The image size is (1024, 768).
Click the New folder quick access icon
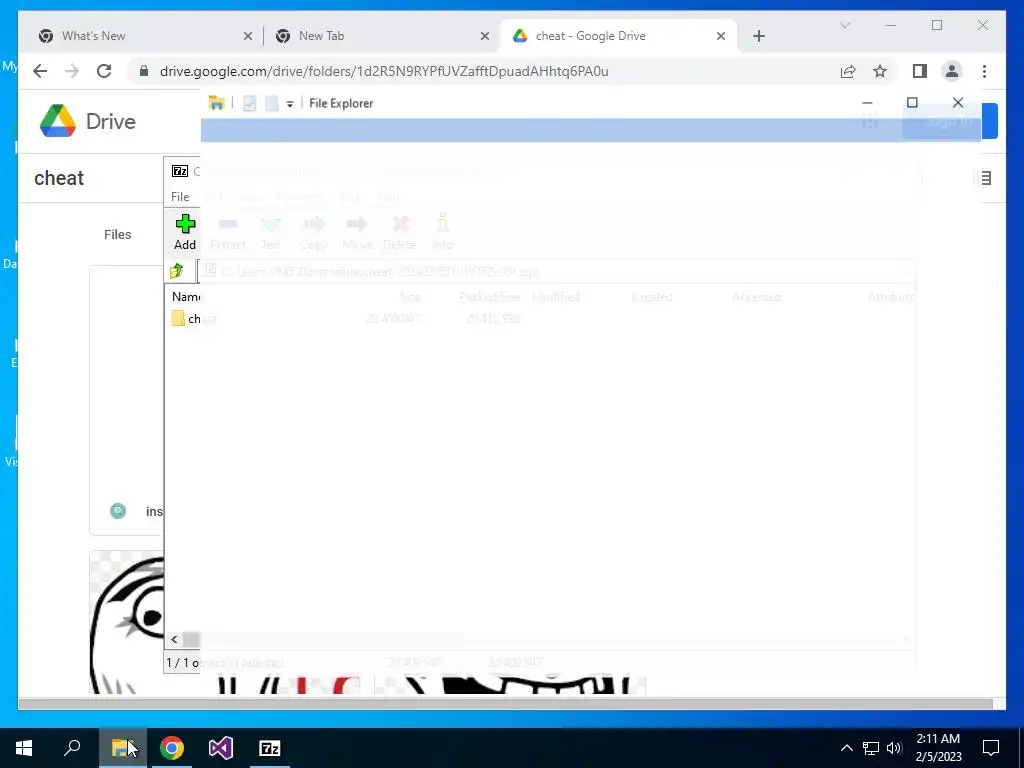tap(272, 103)
